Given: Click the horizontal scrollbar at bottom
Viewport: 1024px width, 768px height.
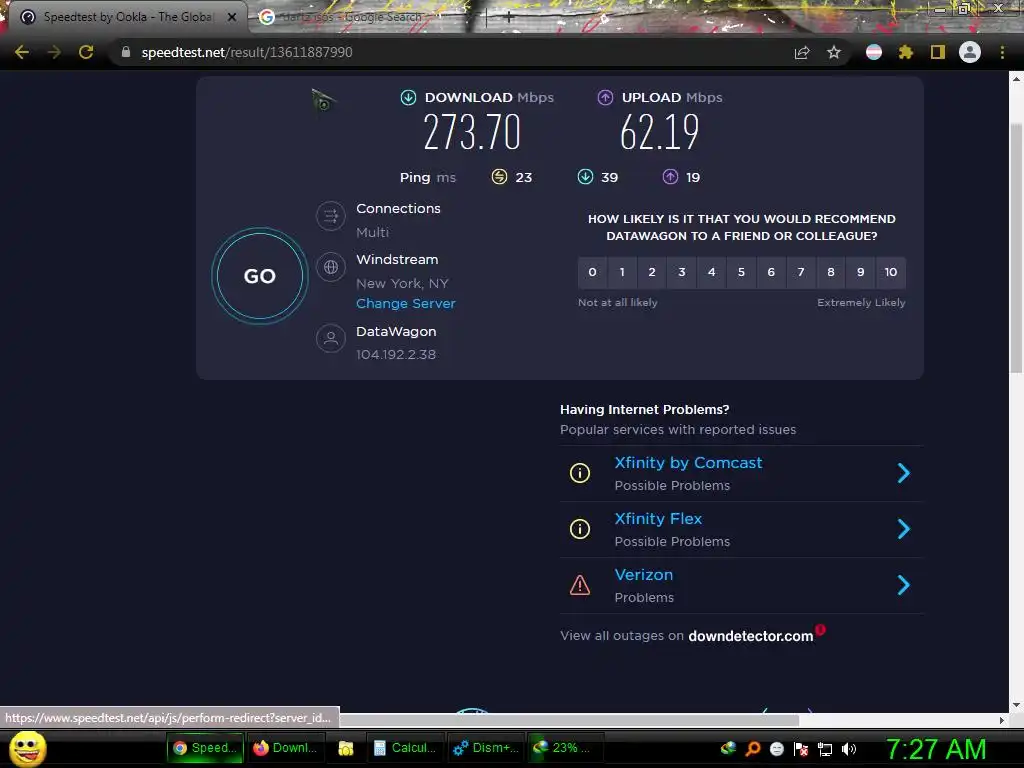Looking at the screenshot, I should click(568, 720).
